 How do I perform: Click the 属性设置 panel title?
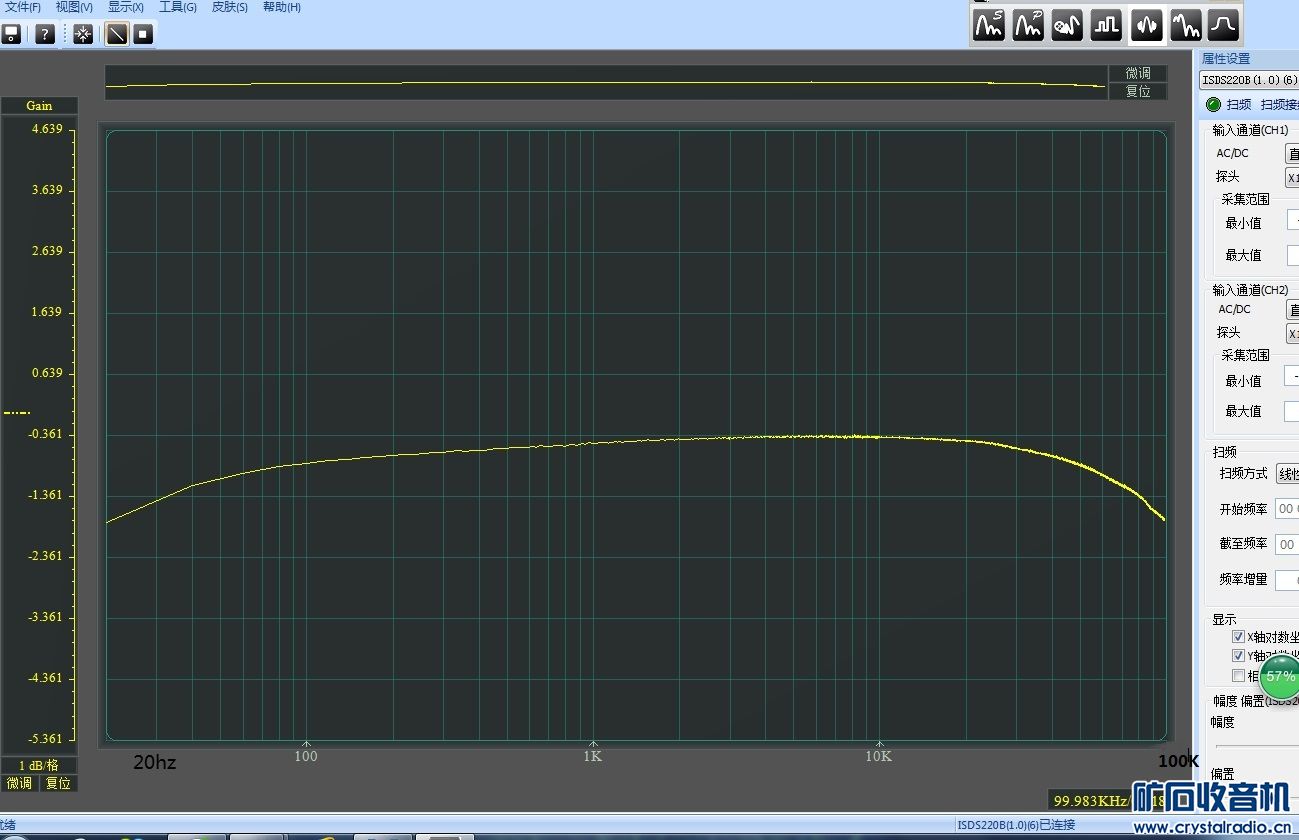tap(1226, 59)
